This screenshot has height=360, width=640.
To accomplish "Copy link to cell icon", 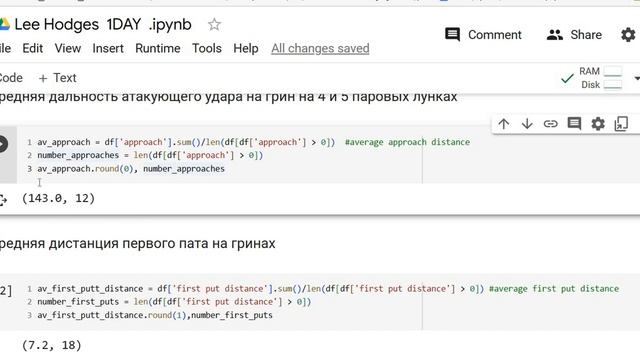I will coord(550,124).
